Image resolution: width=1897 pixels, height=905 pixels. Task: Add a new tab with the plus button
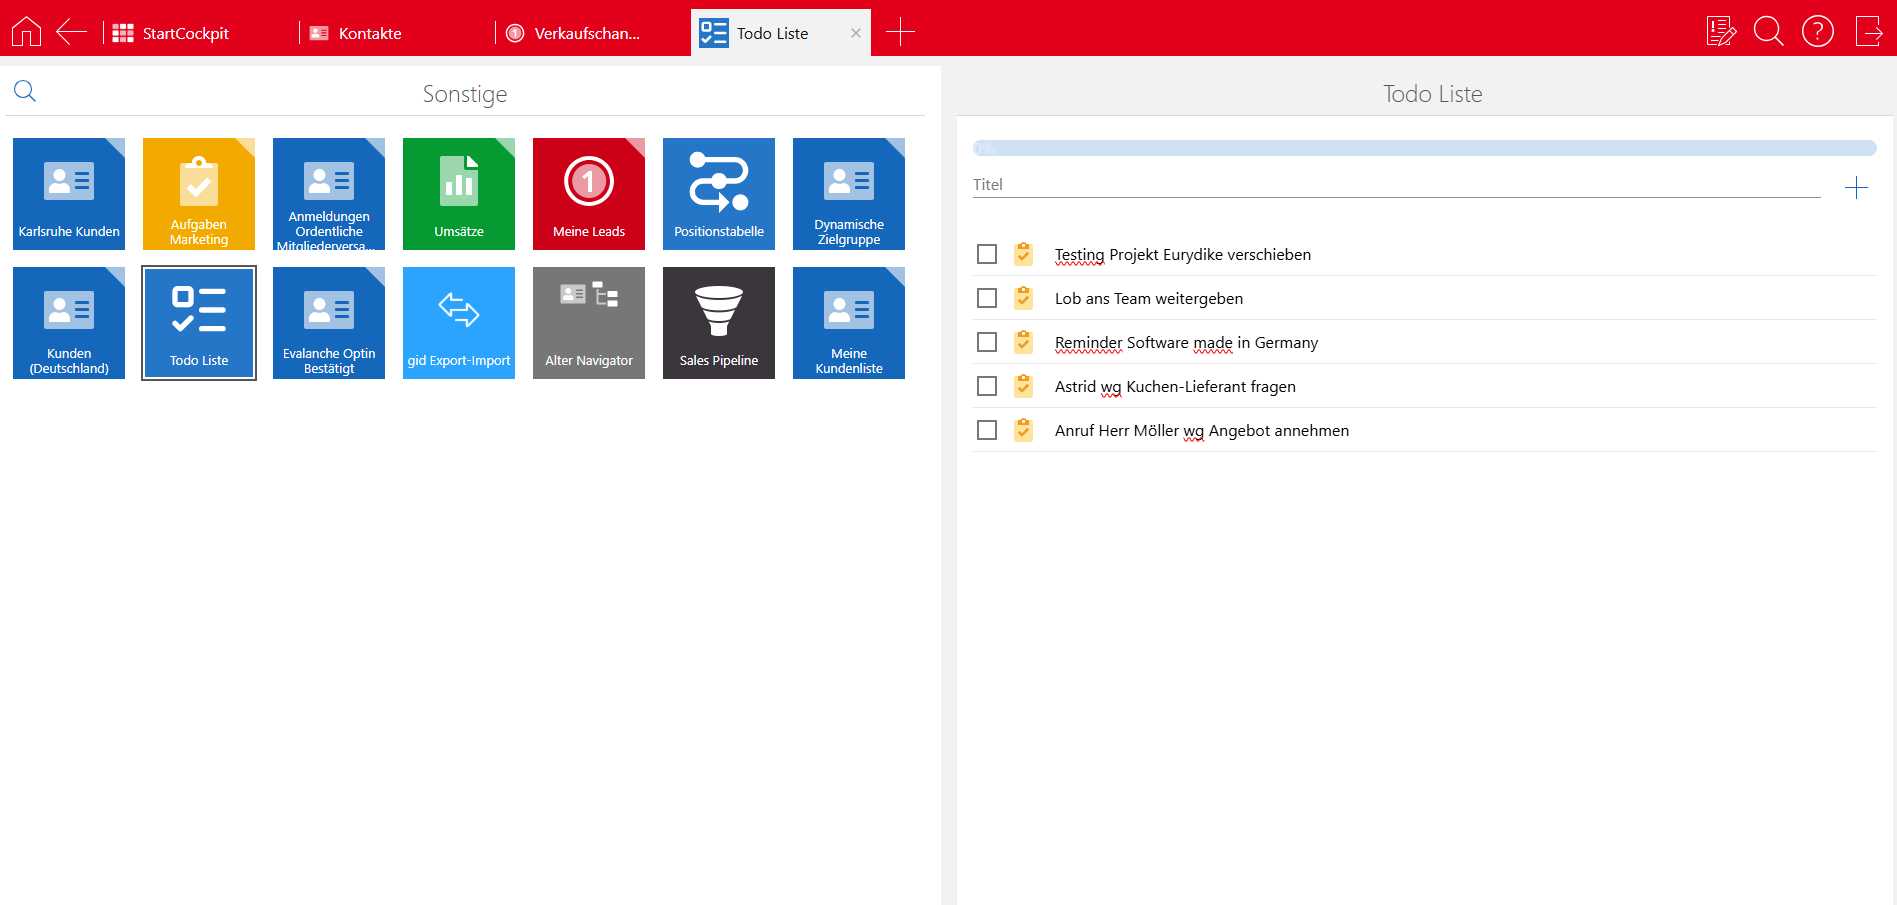900,32
